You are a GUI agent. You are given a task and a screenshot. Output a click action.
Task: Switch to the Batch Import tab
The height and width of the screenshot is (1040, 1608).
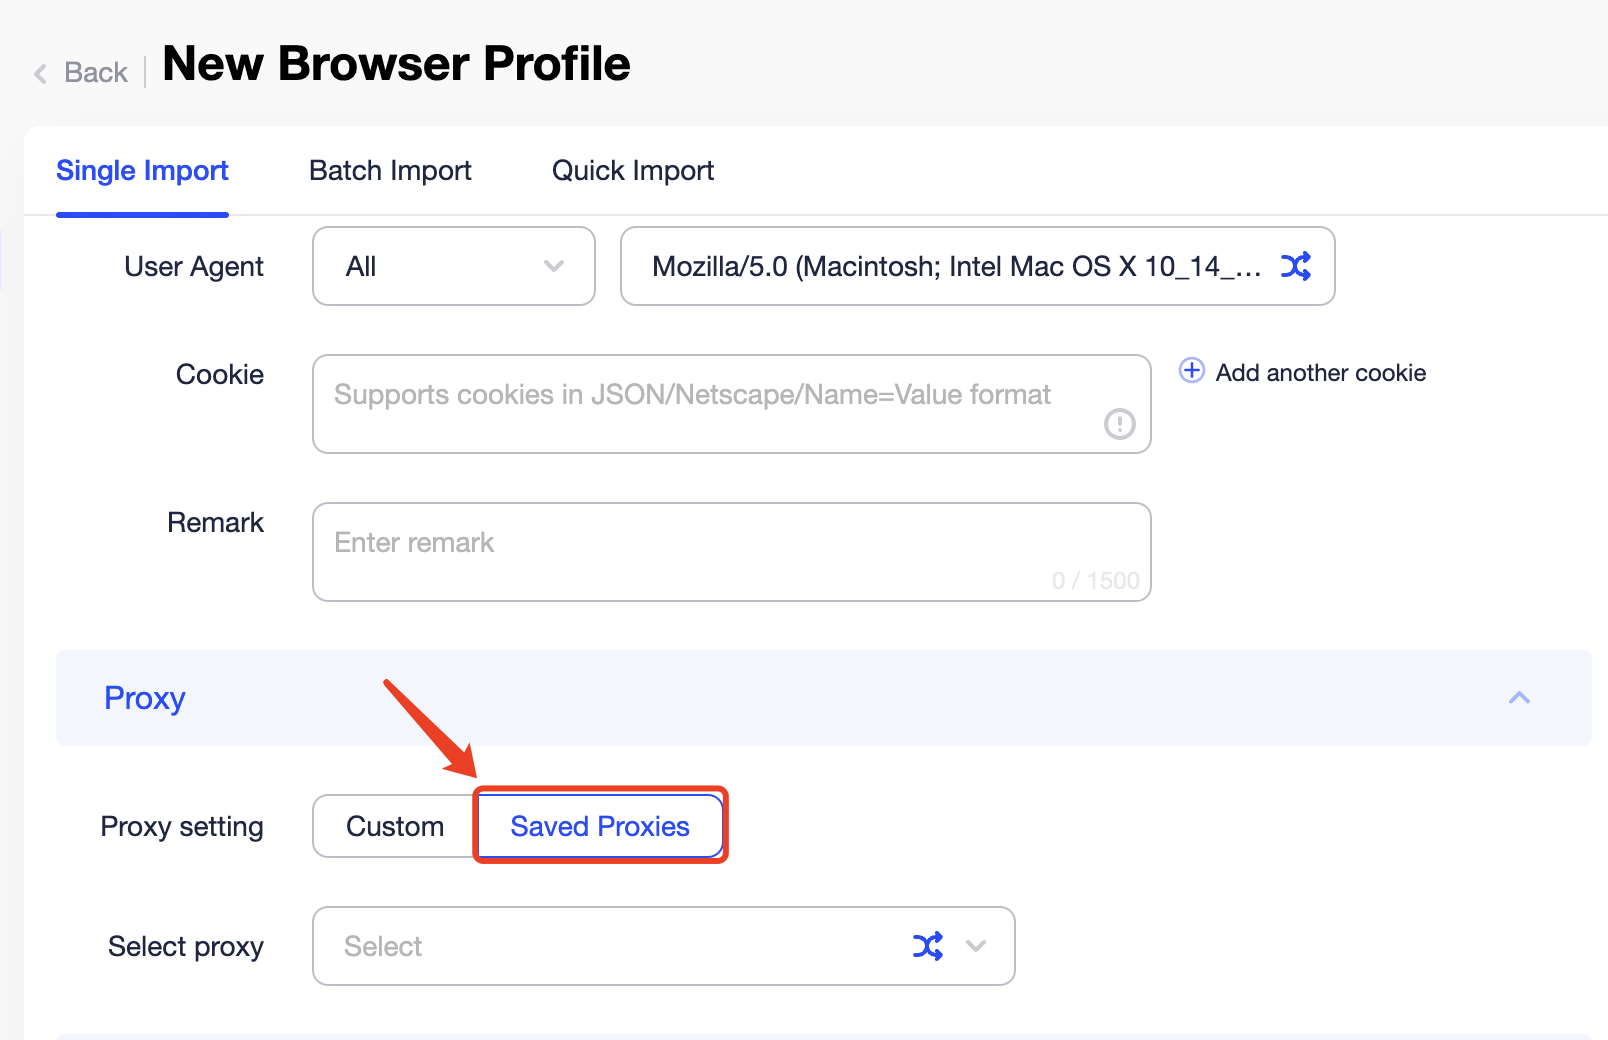pyautogui.click(x=390, y=170)
